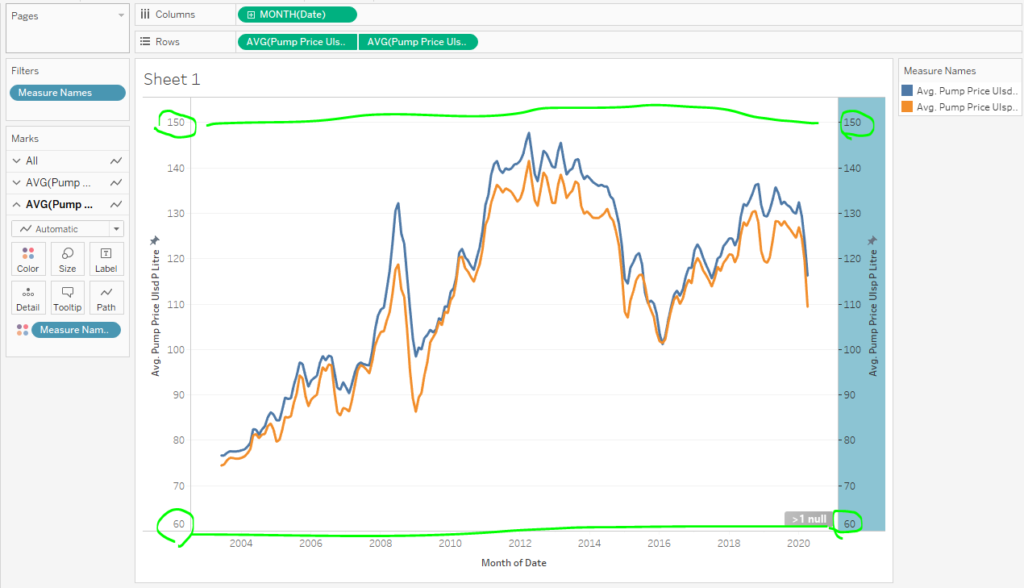Open the Size marks card

point(67,259)
